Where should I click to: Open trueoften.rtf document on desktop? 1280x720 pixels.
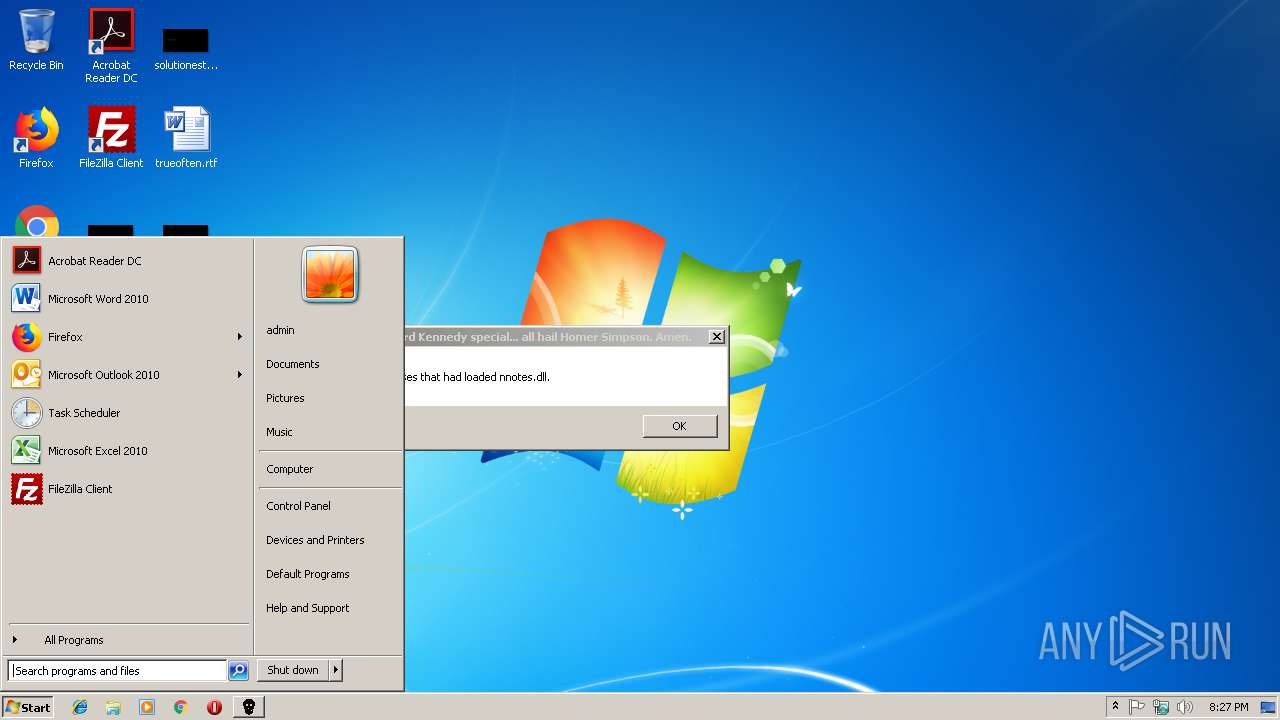pos(186,138)
